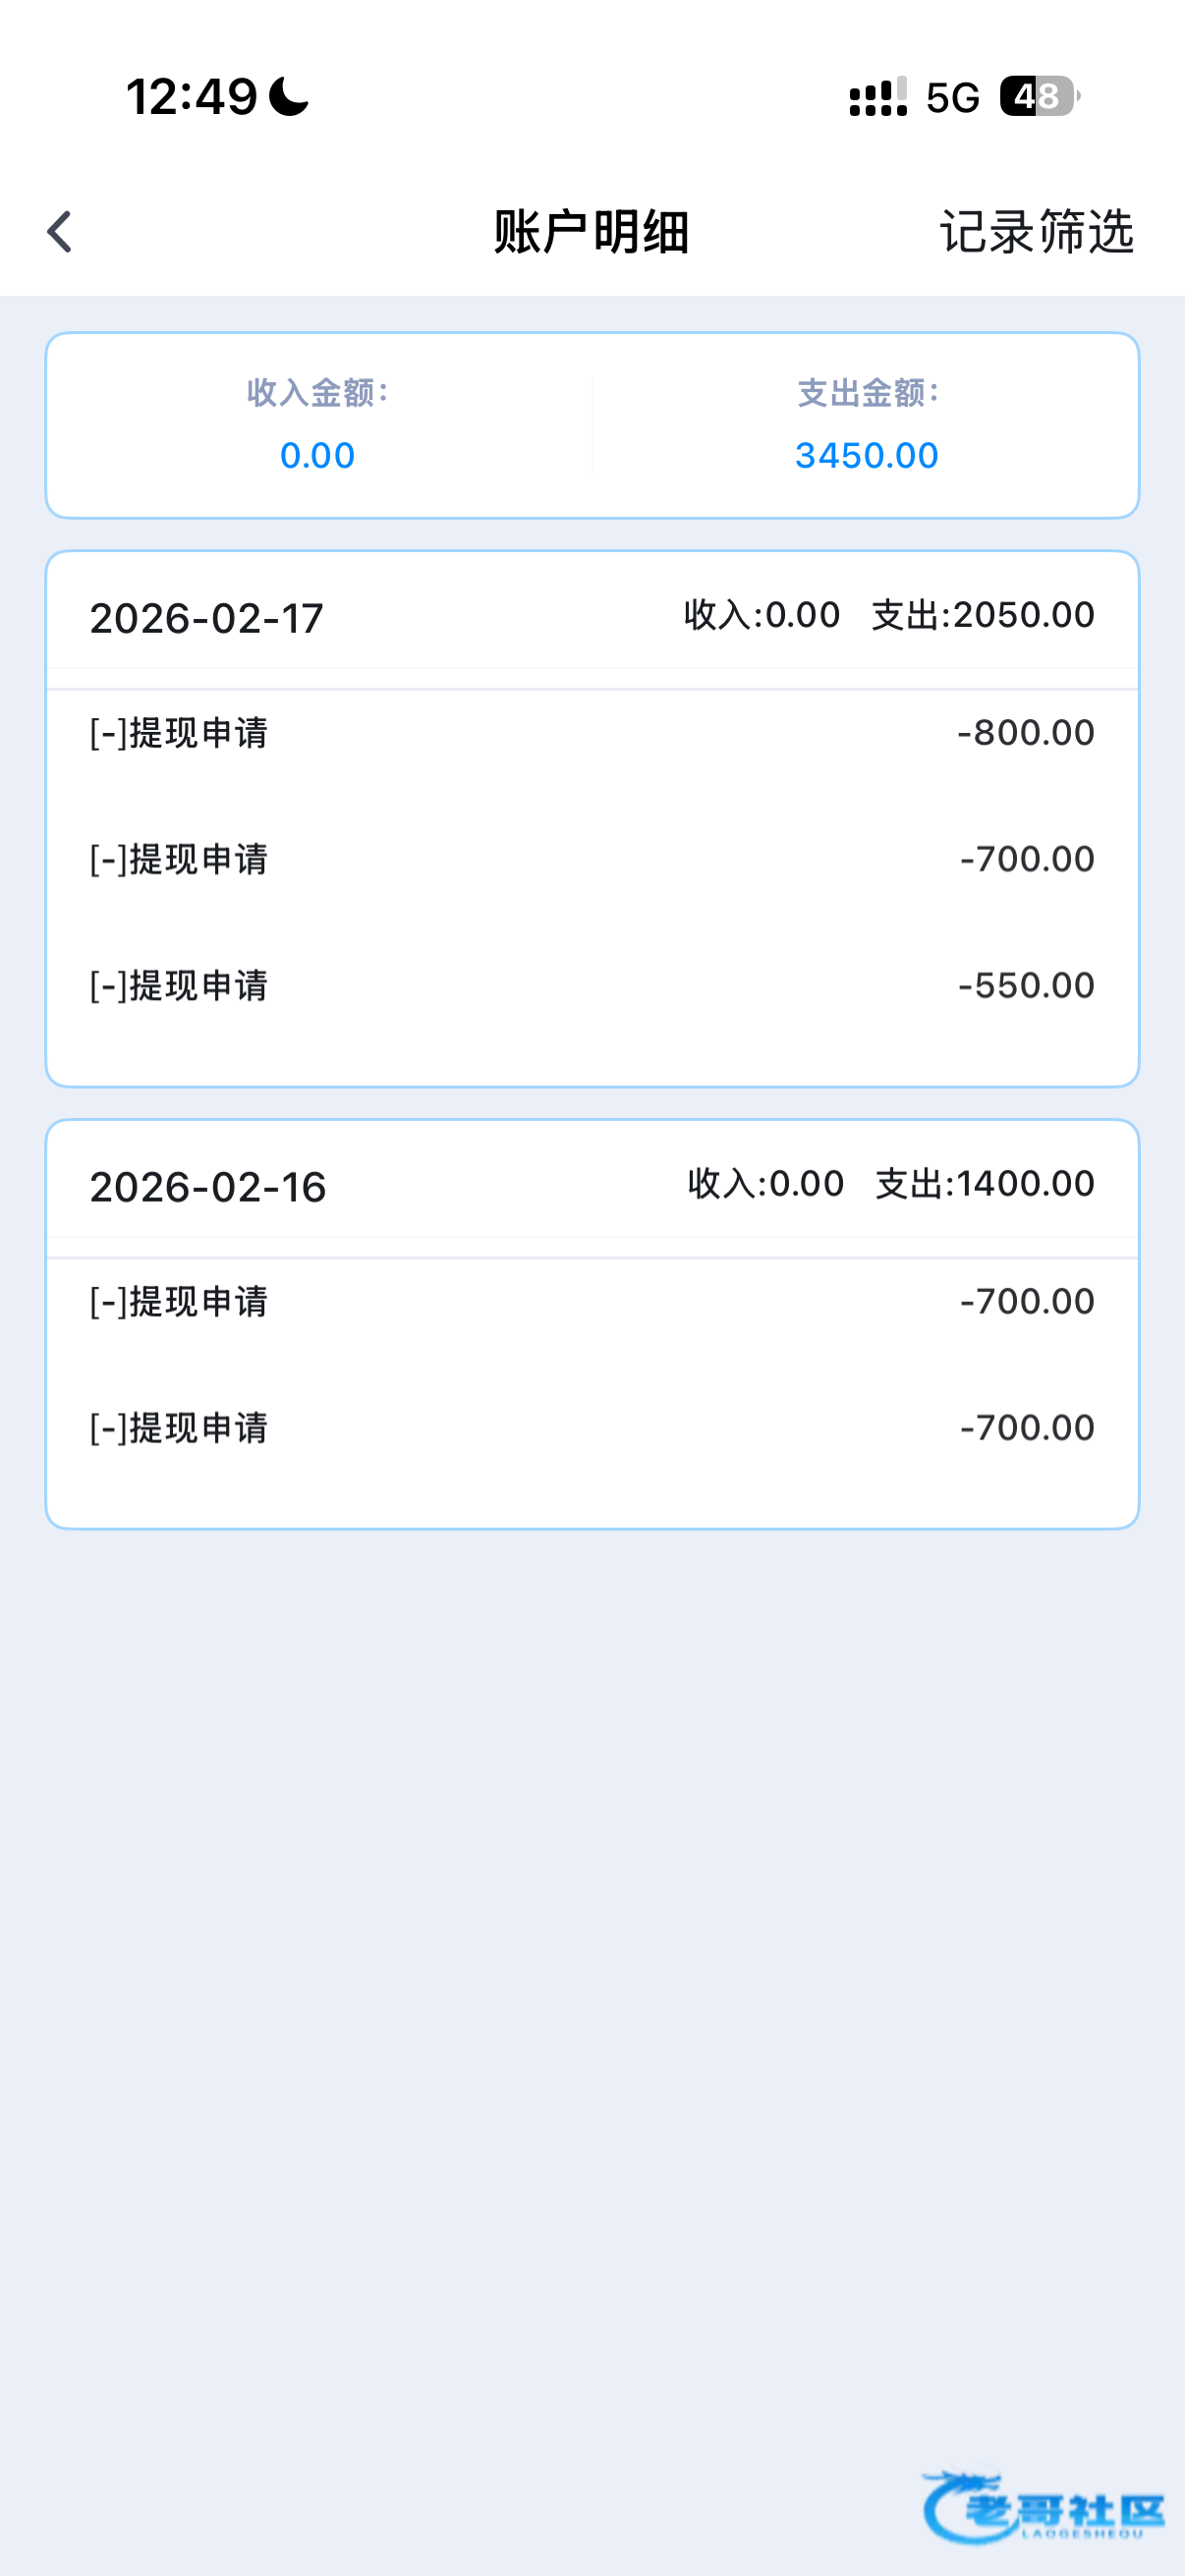Image resolution: width=1185 pixels, height=2576 pixels.
Task: Open the -550.00 提现申请 record
Action: tap(592, 986)
